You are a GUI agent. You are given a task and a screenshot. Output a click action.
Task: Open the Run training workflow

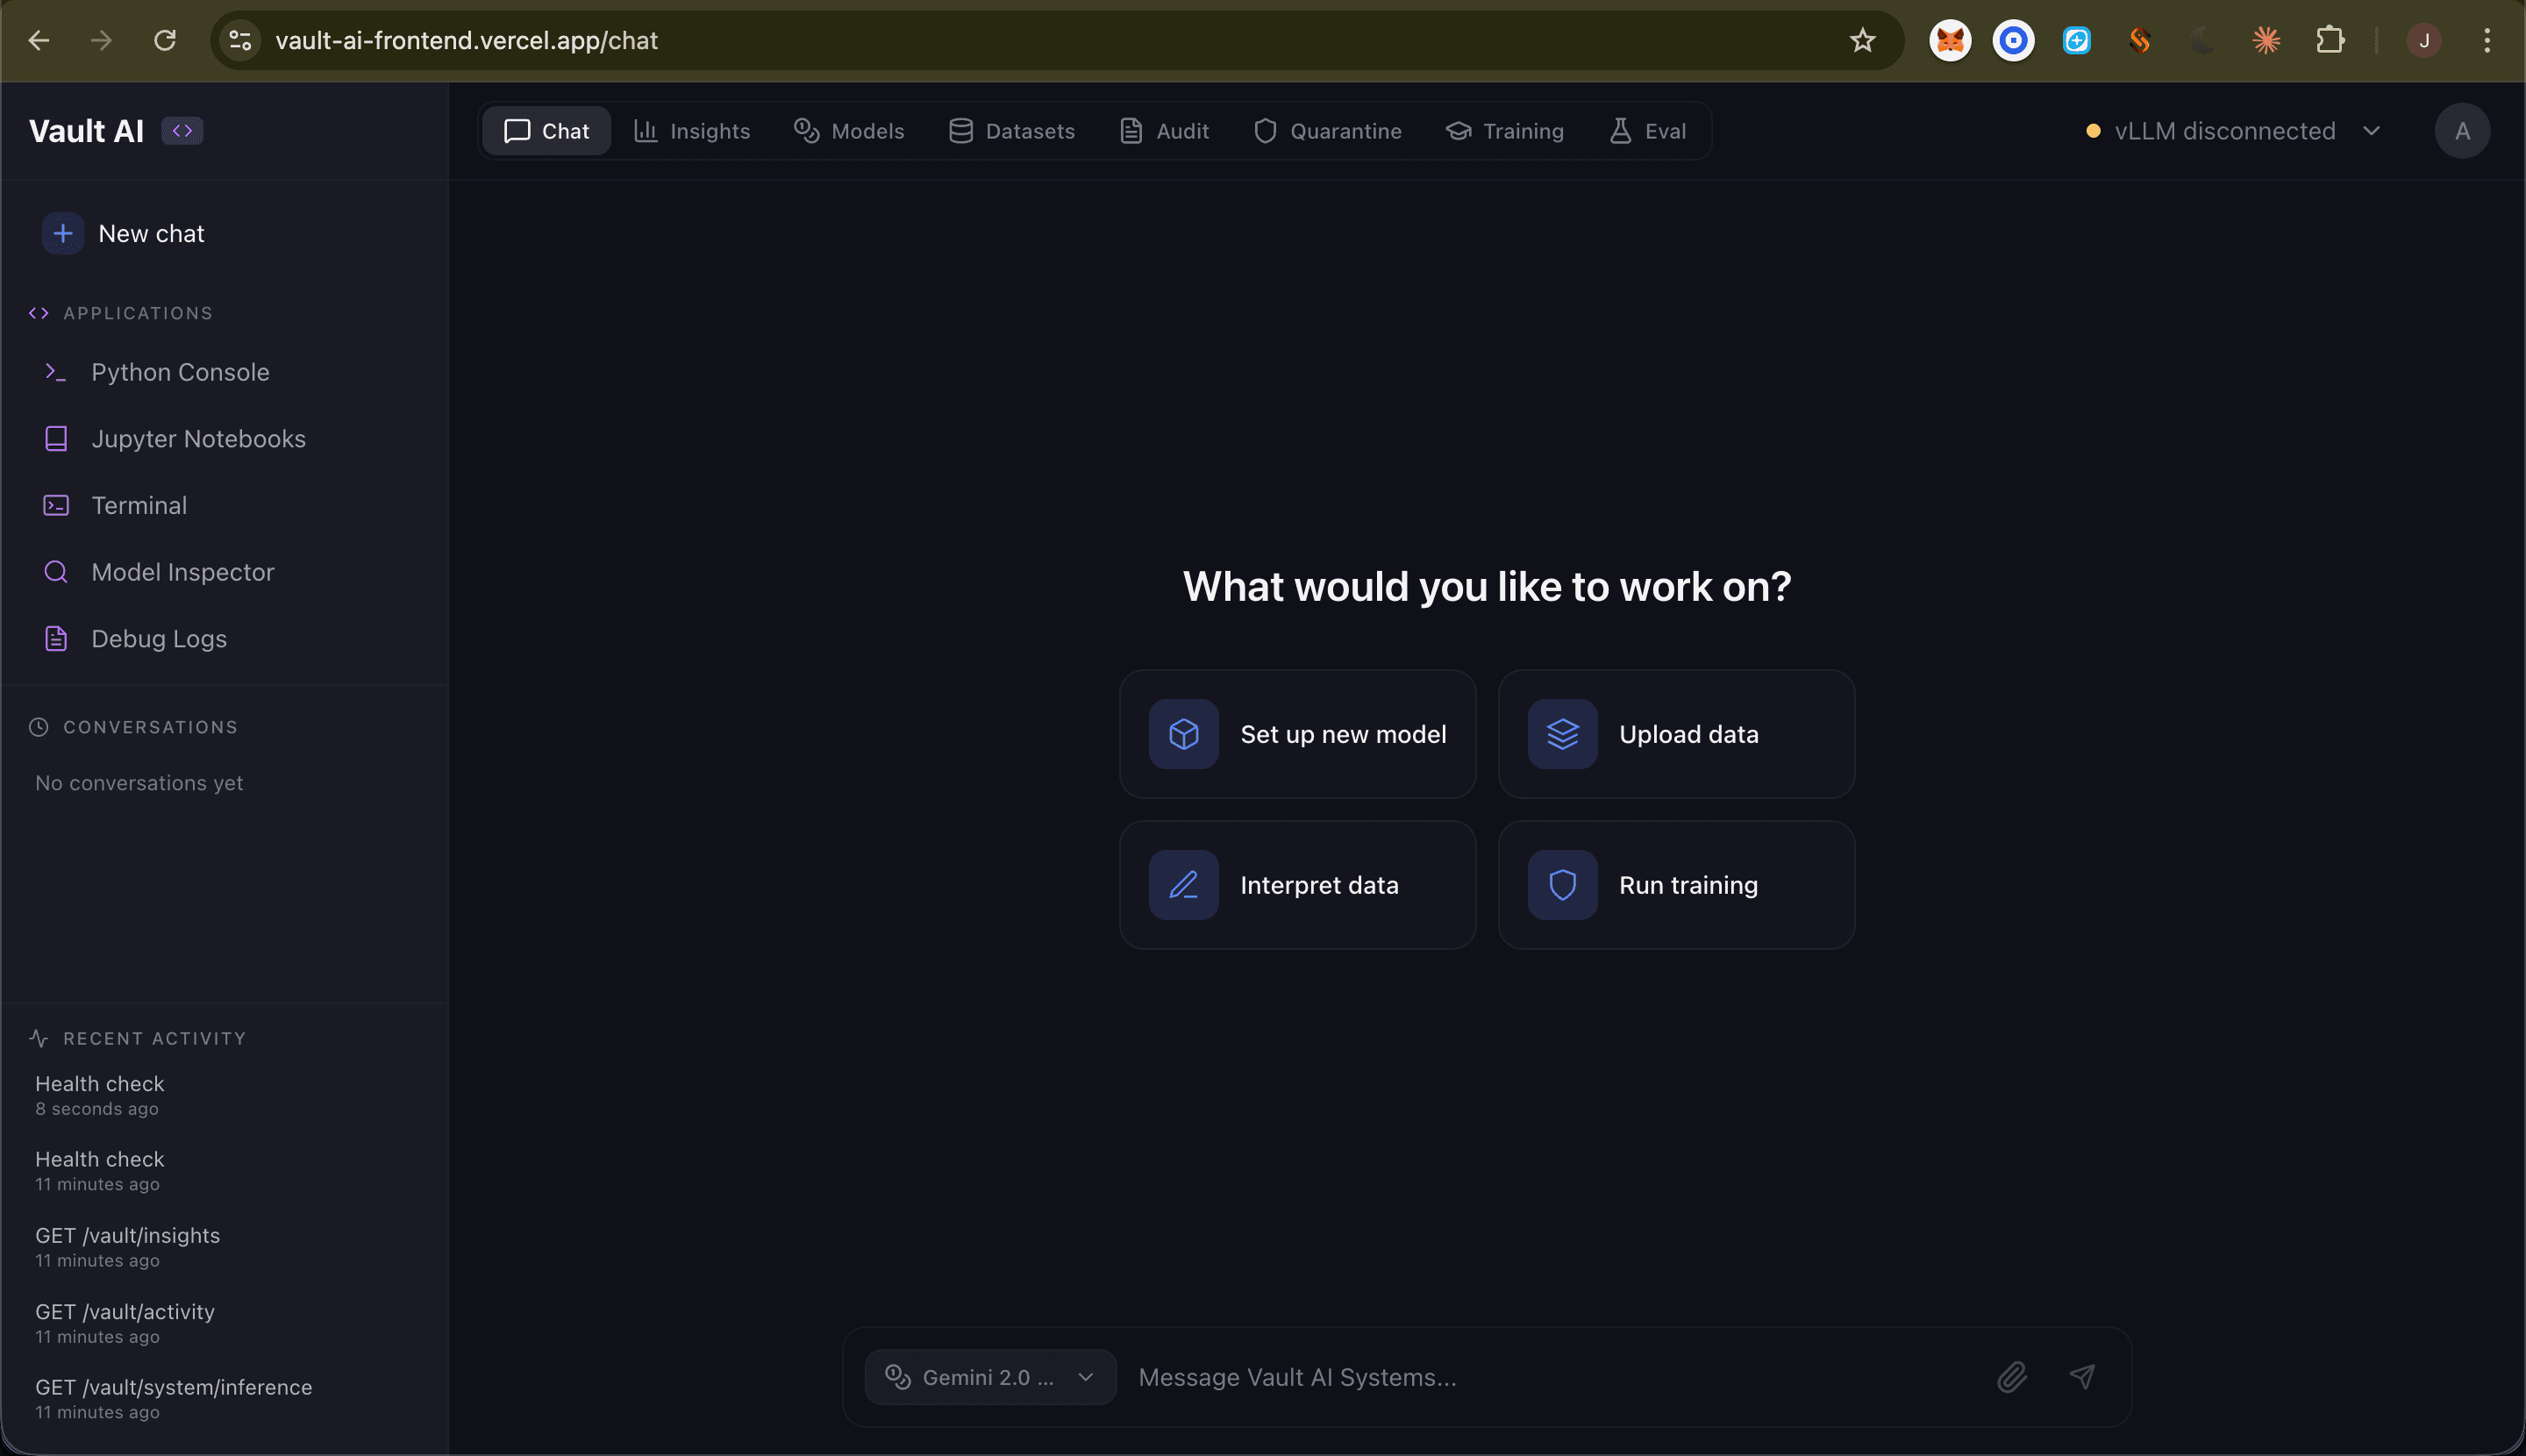[x=1676, y=884]
